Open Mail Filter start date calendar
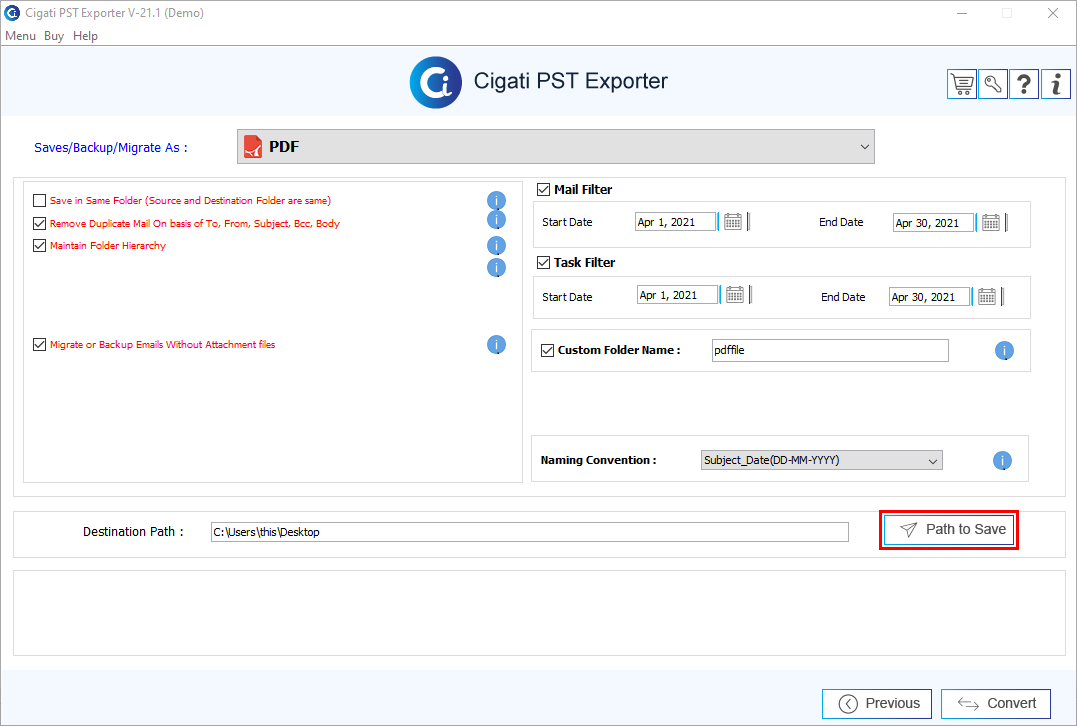The width and height of the screenshot is (1077, 726). pos(733,222)
